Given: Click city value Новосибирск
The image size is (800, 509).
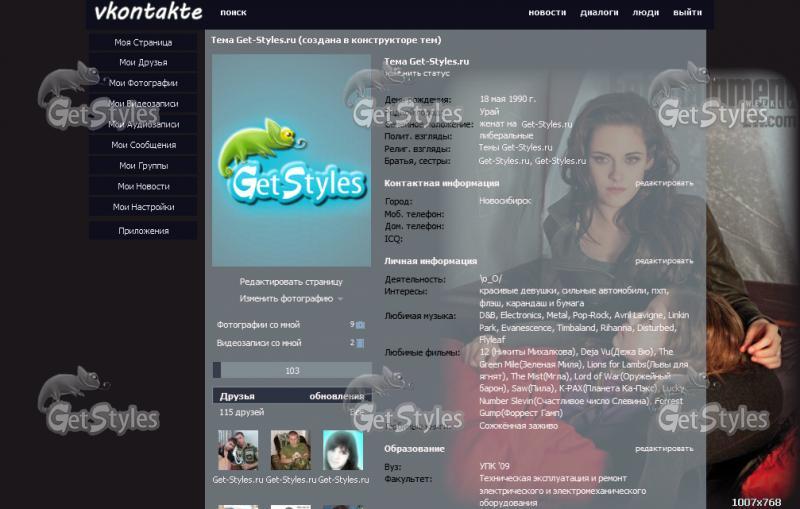Looking at the screenshot, I should pyautogui.click(x=505, y=201).
